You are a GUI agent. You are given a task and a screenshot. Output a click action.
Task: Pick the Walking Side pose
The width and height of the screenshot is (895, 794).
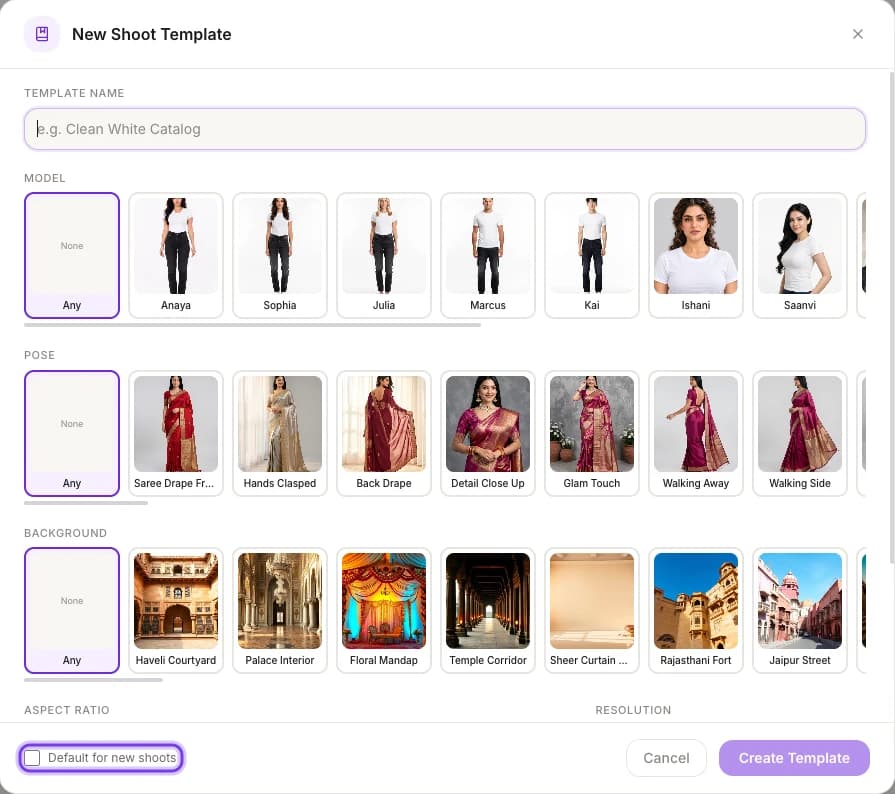tap(800, 433)
